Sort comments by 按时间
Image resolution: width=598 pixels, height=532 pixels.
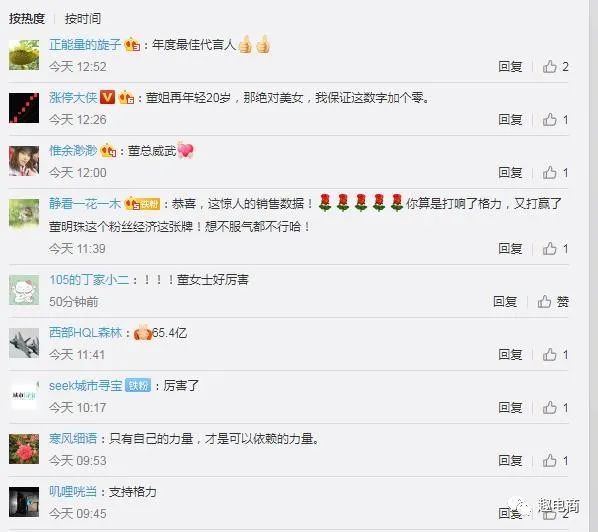83,18
